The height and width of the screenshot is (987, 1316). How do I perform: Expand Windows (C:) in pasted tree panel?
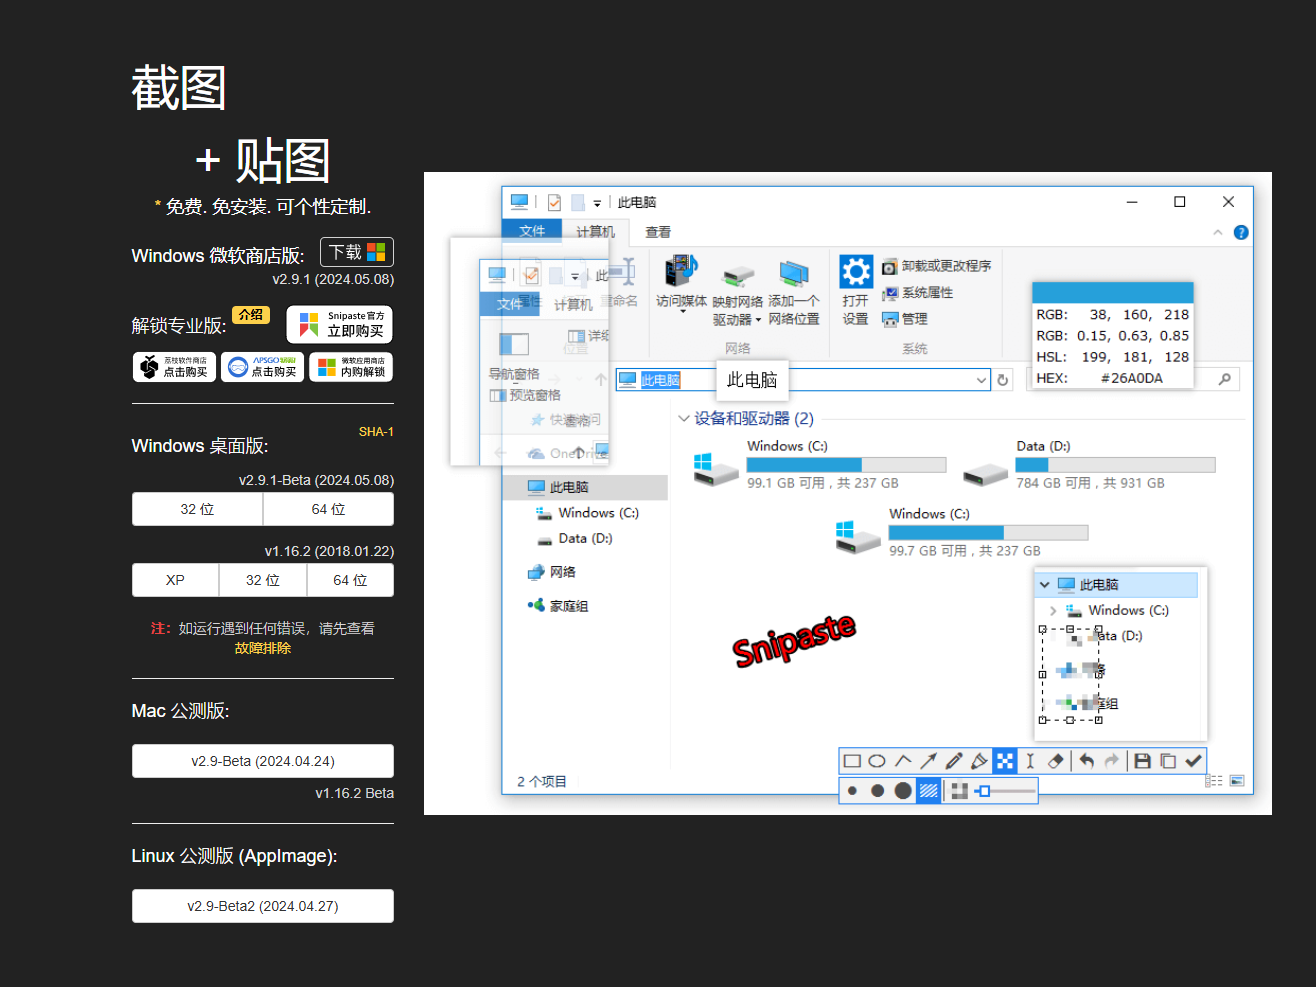(x=1053, y=610)
